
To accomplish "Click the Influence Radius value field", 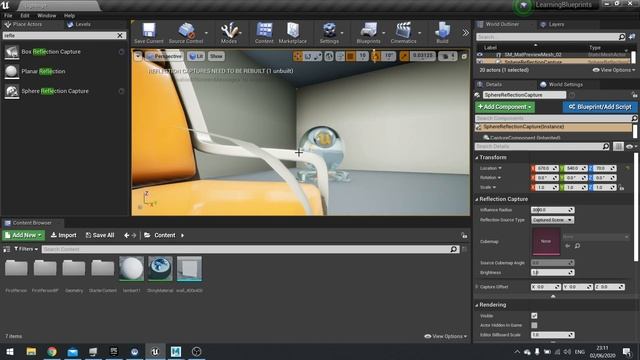I will pos(552,210).
